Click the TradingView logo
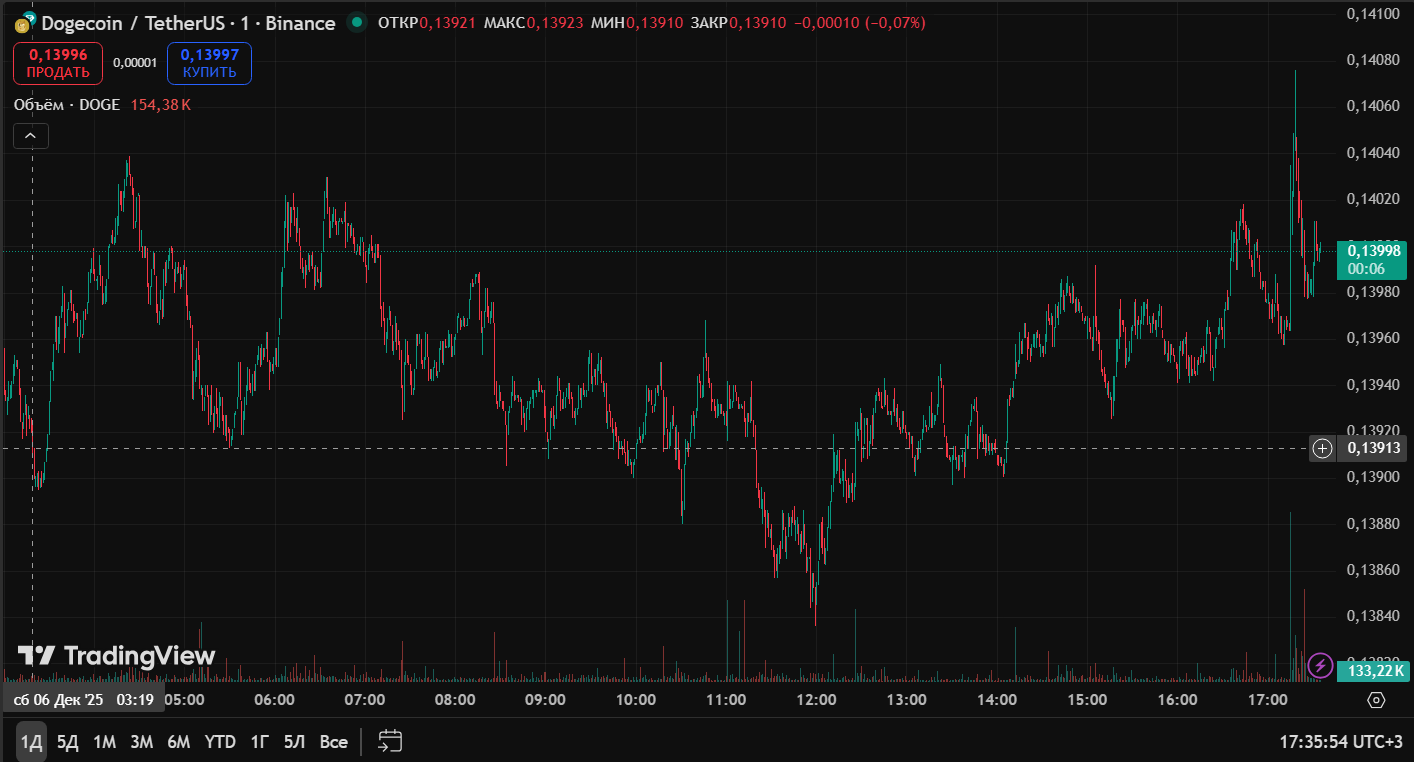1414x762 pixels. tap(116, 656)
